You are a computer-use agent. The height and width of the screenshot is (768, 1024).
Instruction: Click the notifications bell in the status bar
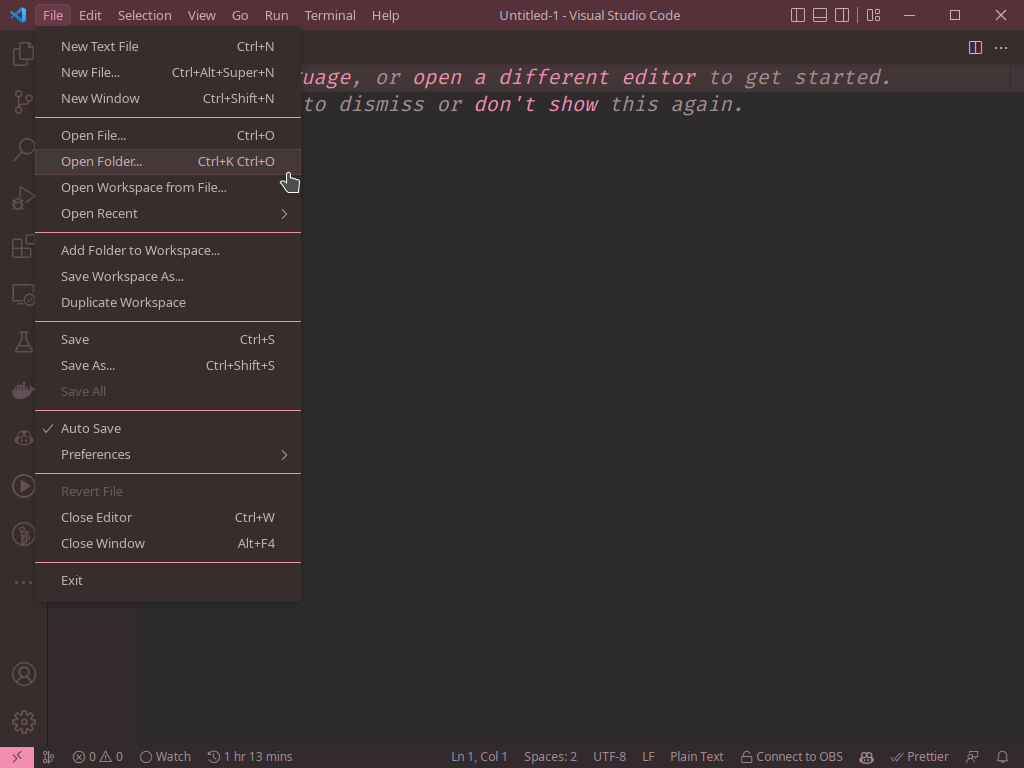point(1003,757)
